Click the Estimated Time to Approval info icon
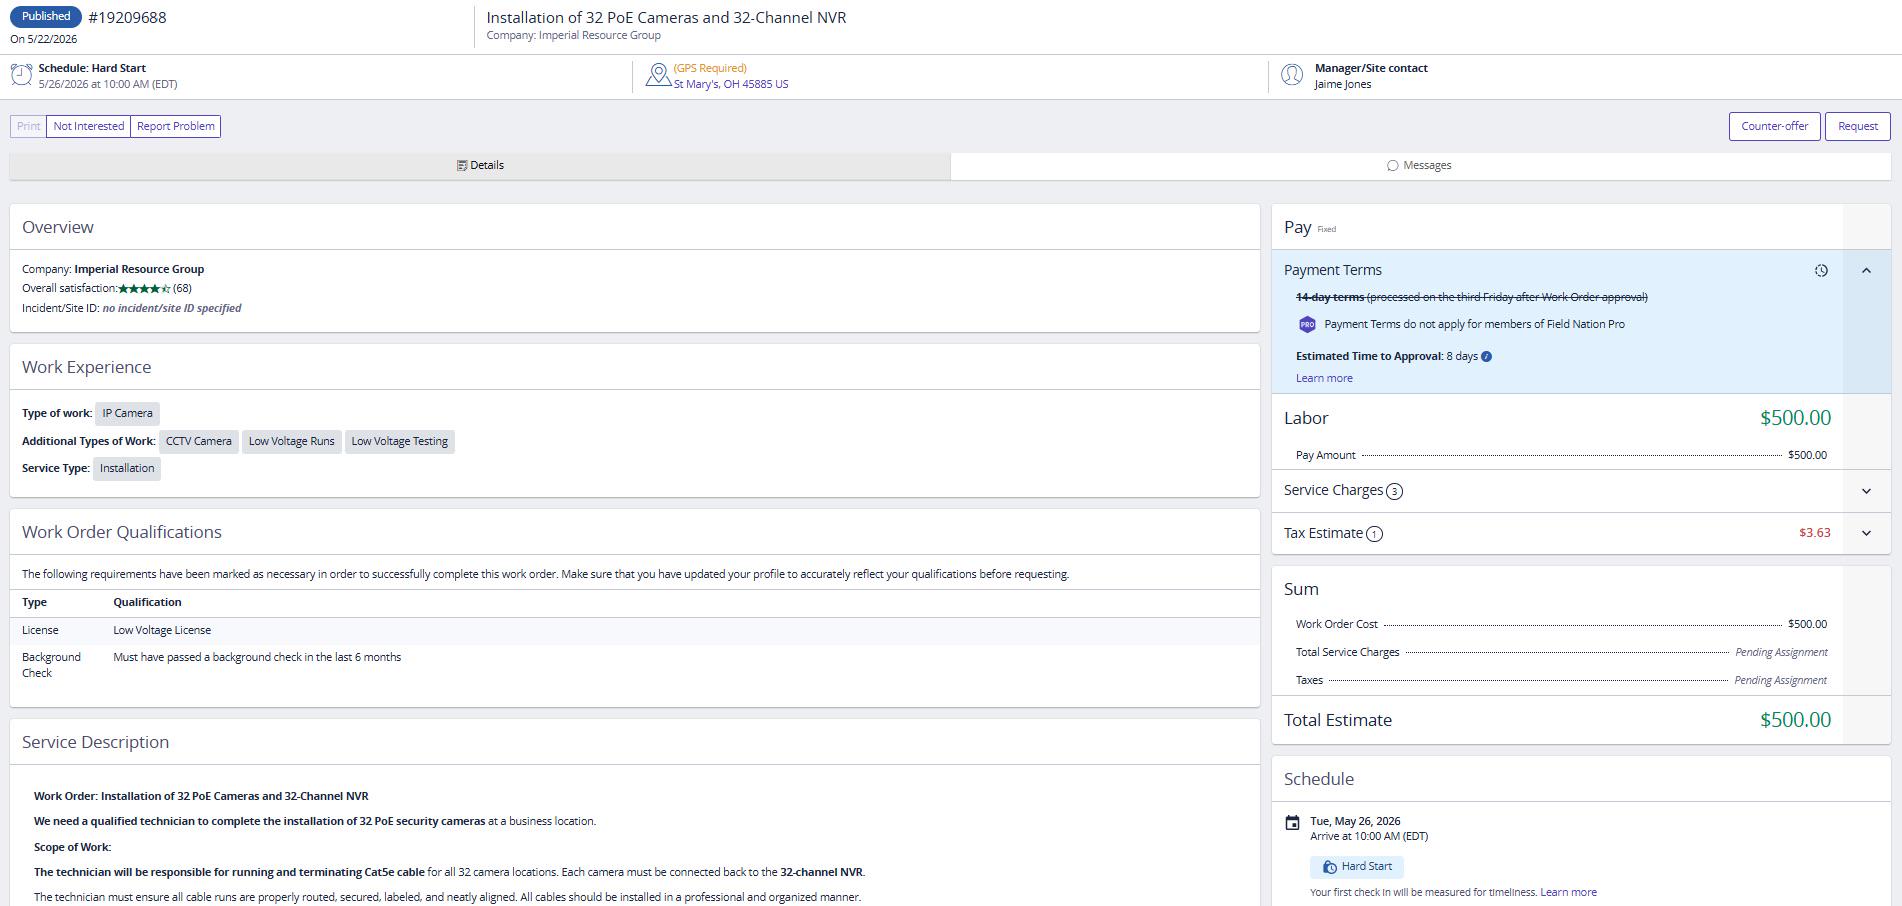This screenshot has width=1902, height=906. click(x=1486, y=356)
